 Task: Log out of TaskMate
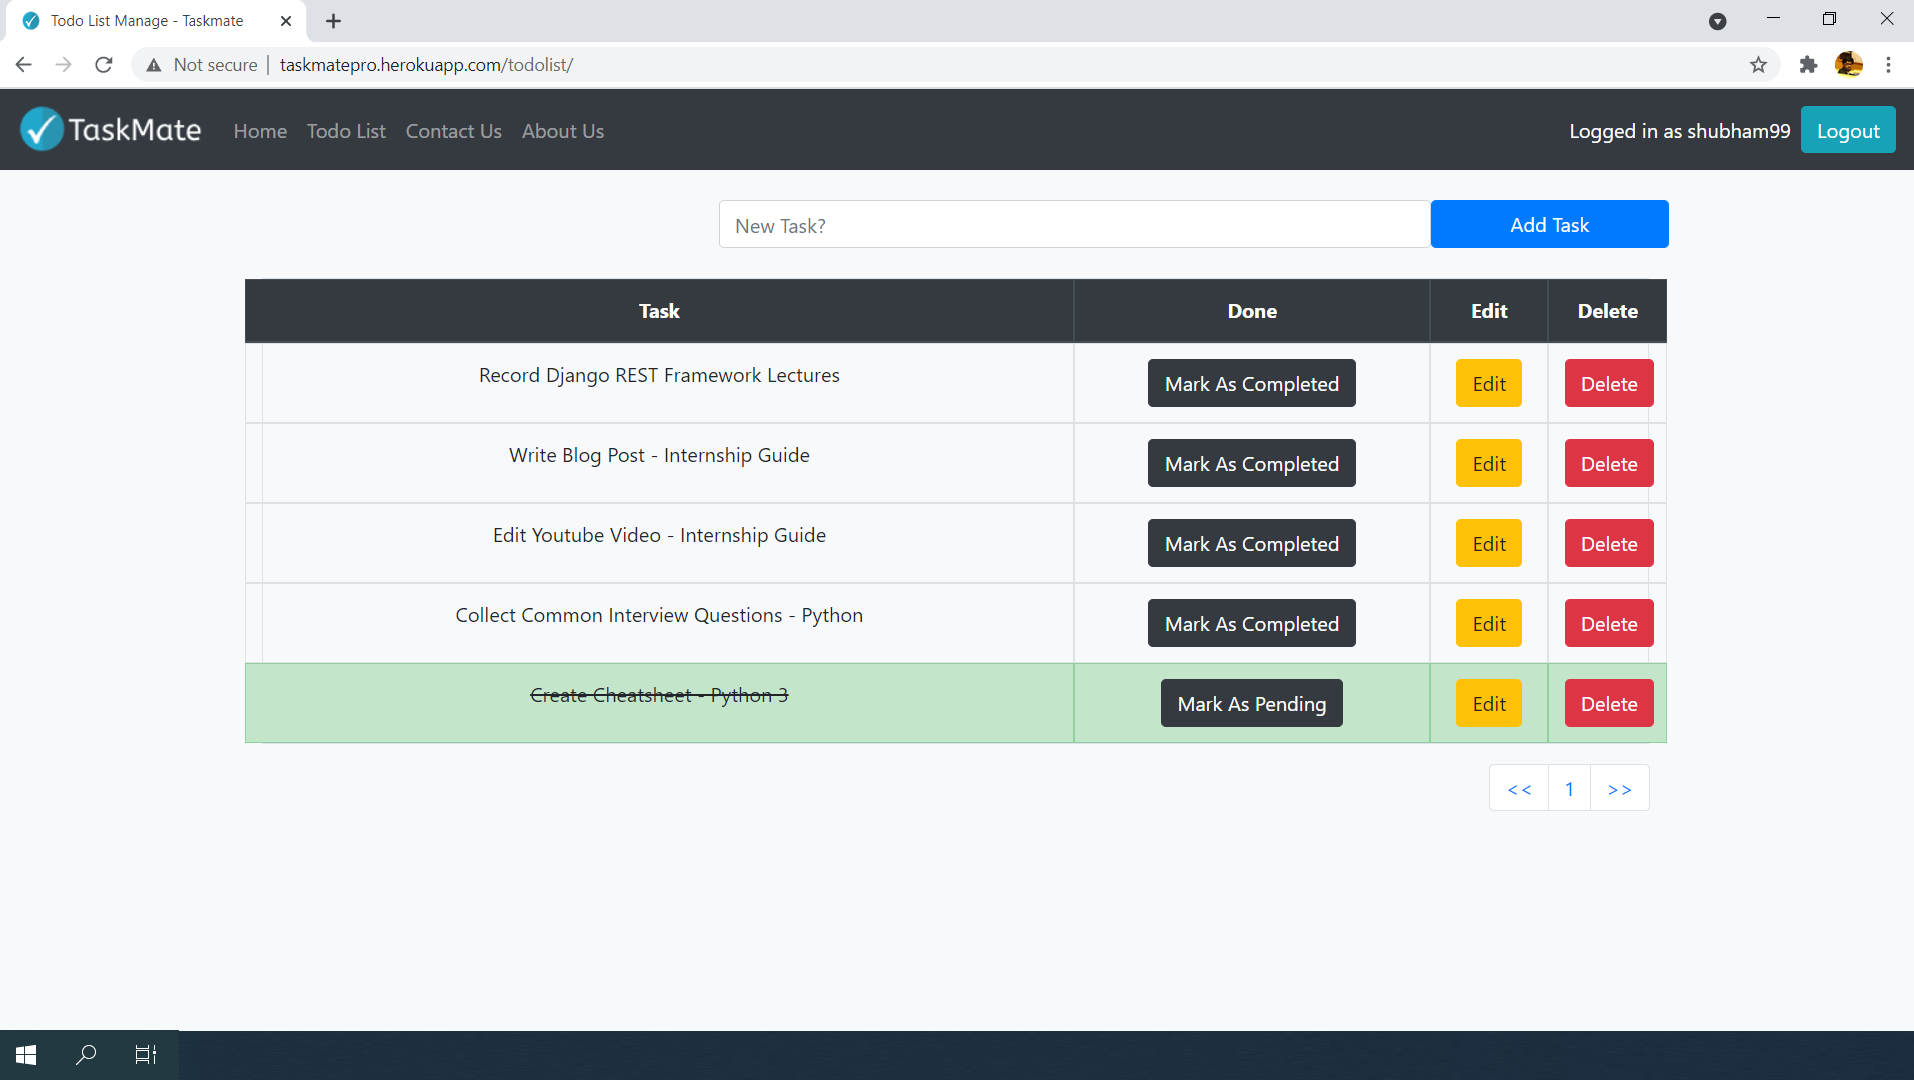tap(1847, 130)
